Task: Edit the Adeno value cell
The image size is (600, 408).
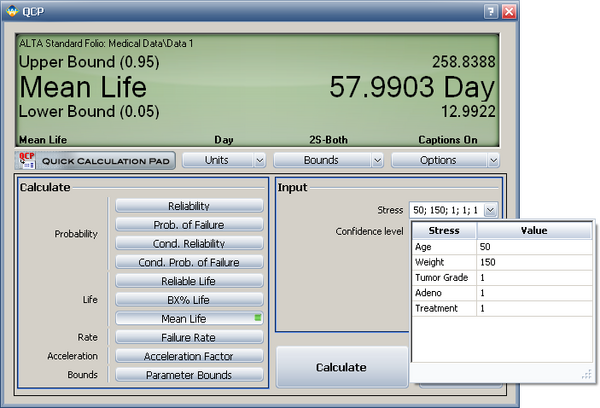Action: point(534,293)
